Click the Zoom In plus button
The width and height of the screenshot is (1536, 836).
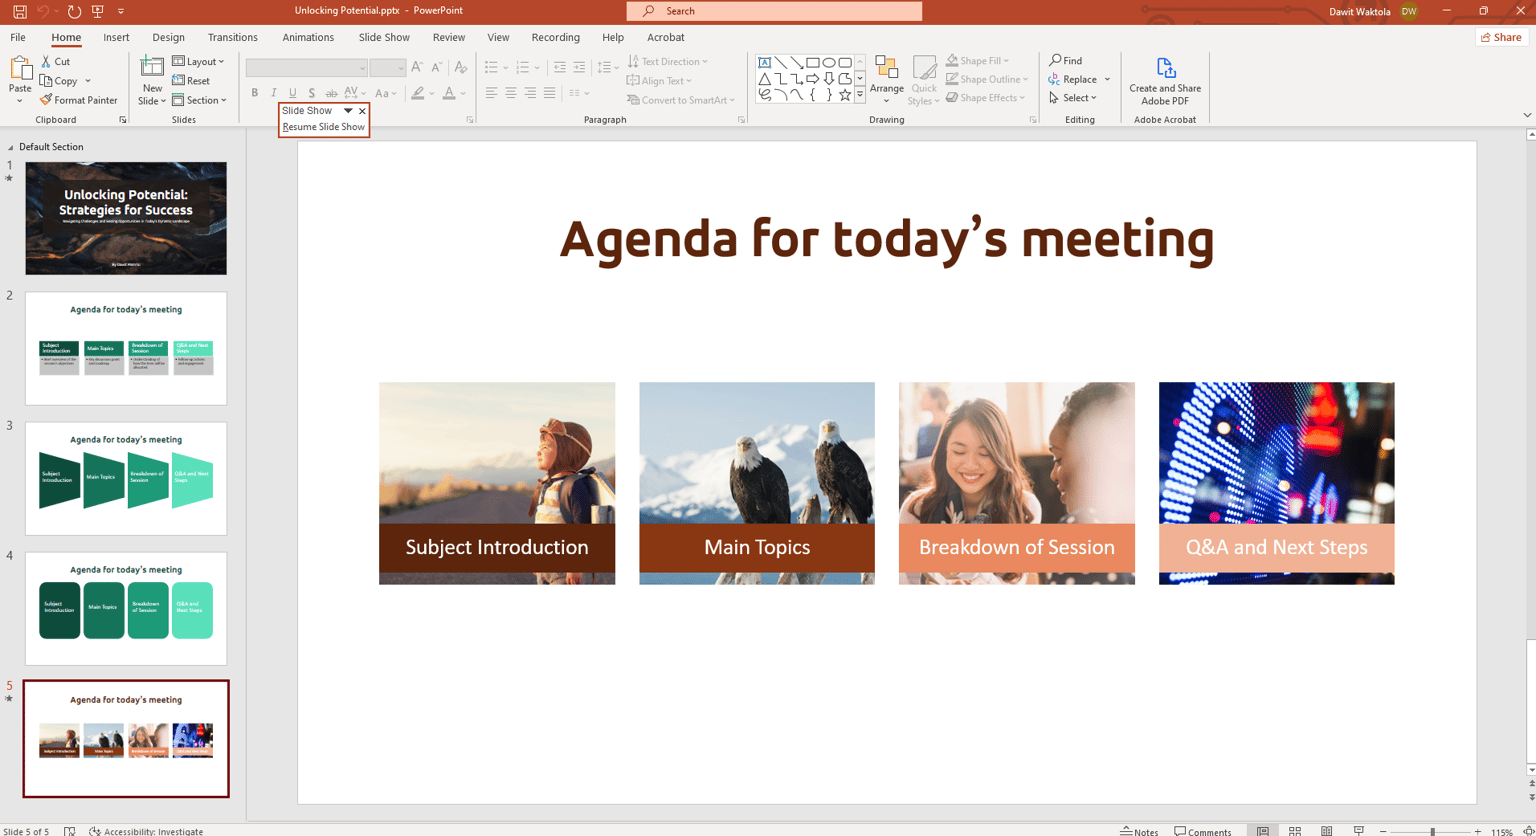pos(1478,831)
